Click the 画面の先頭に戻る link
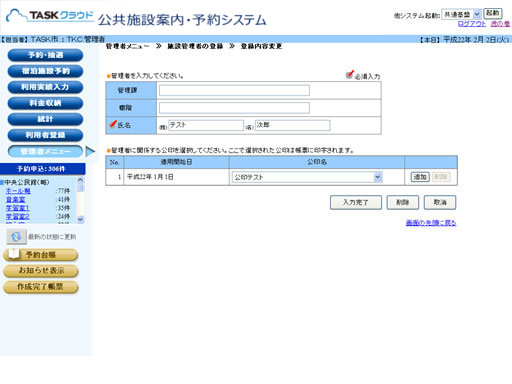Screen dimensions: 512x384 [431, 223]
